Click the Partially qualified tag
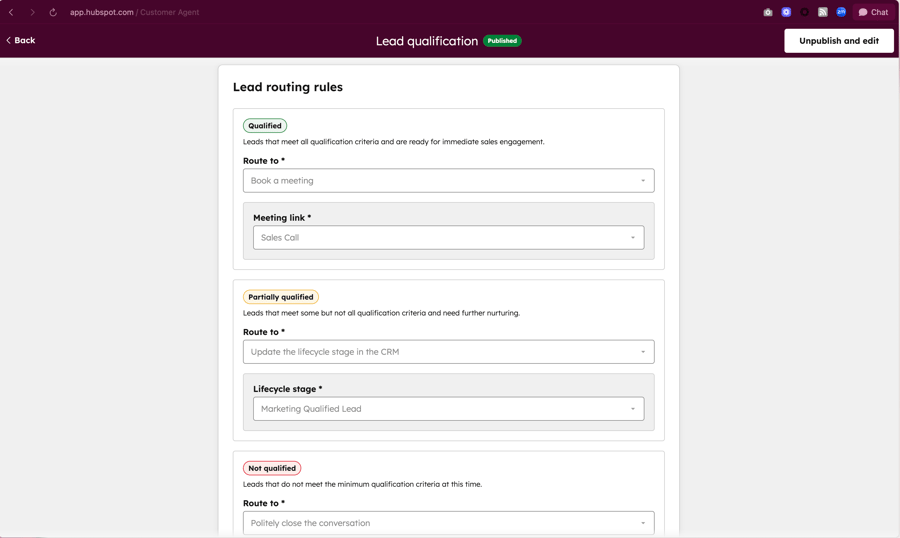The image size is (900, 538). tap(281, 297)
